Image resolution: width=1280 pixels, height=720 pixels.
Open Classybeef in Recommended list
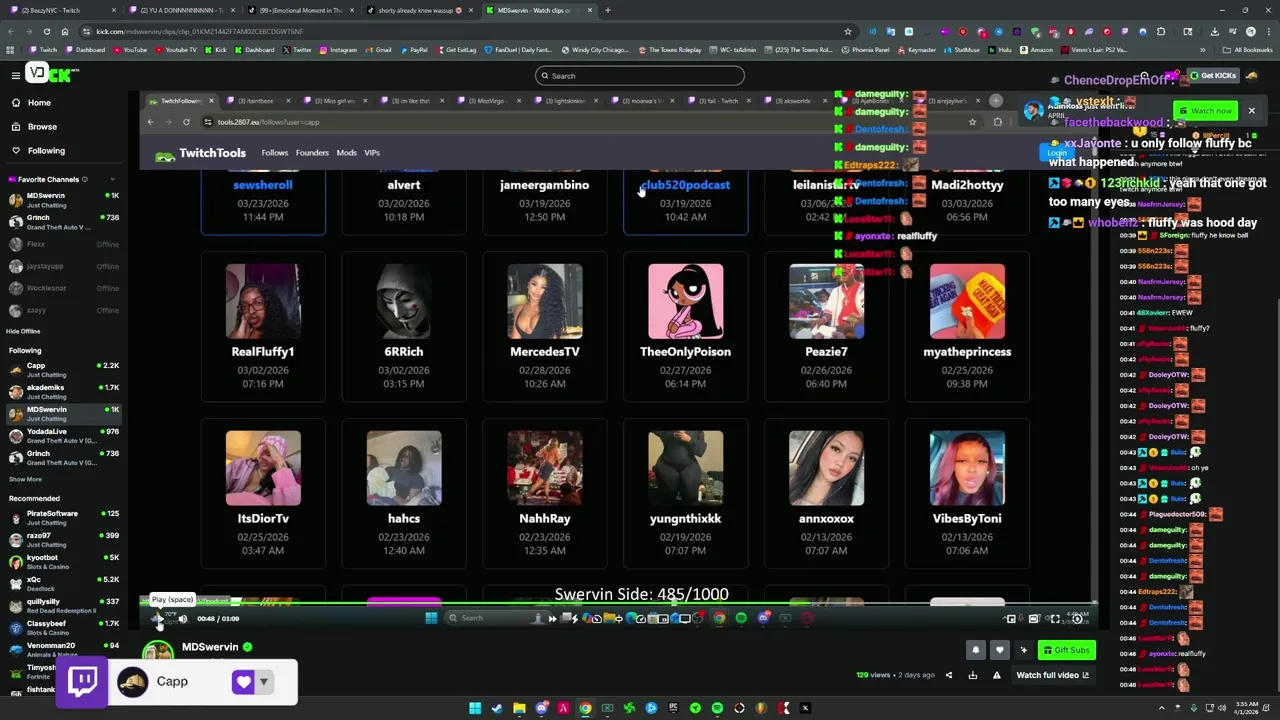(x=62, y=628)
